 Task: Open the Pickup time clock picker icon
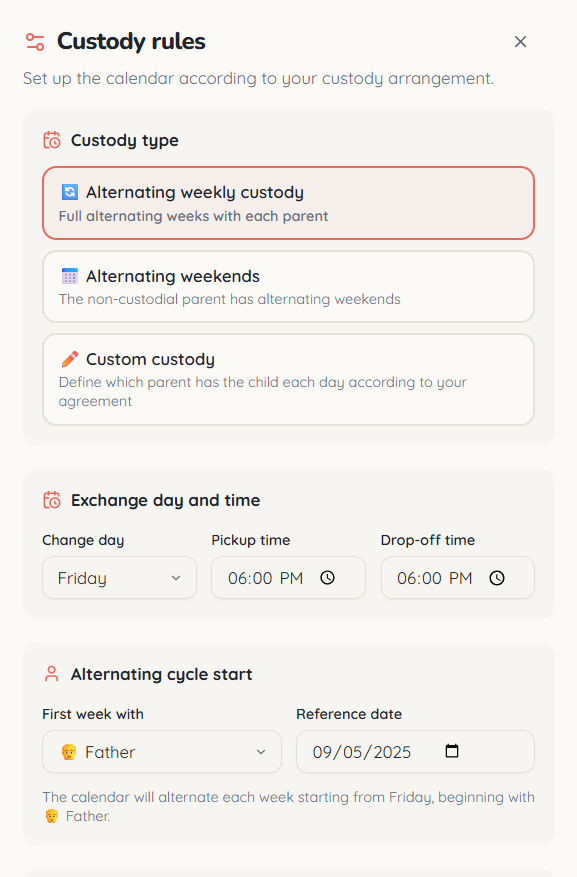pos(328,578)
